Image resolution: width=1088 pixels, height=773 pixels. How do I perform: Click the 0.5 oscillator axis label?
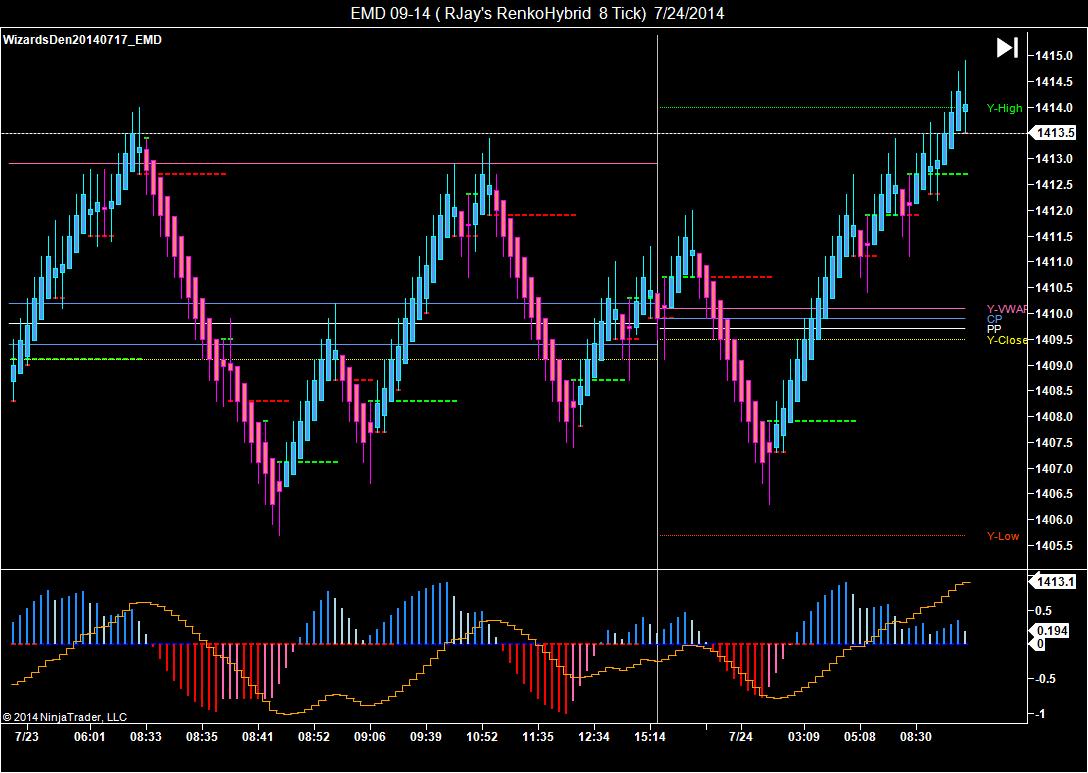click(1043, 611)
